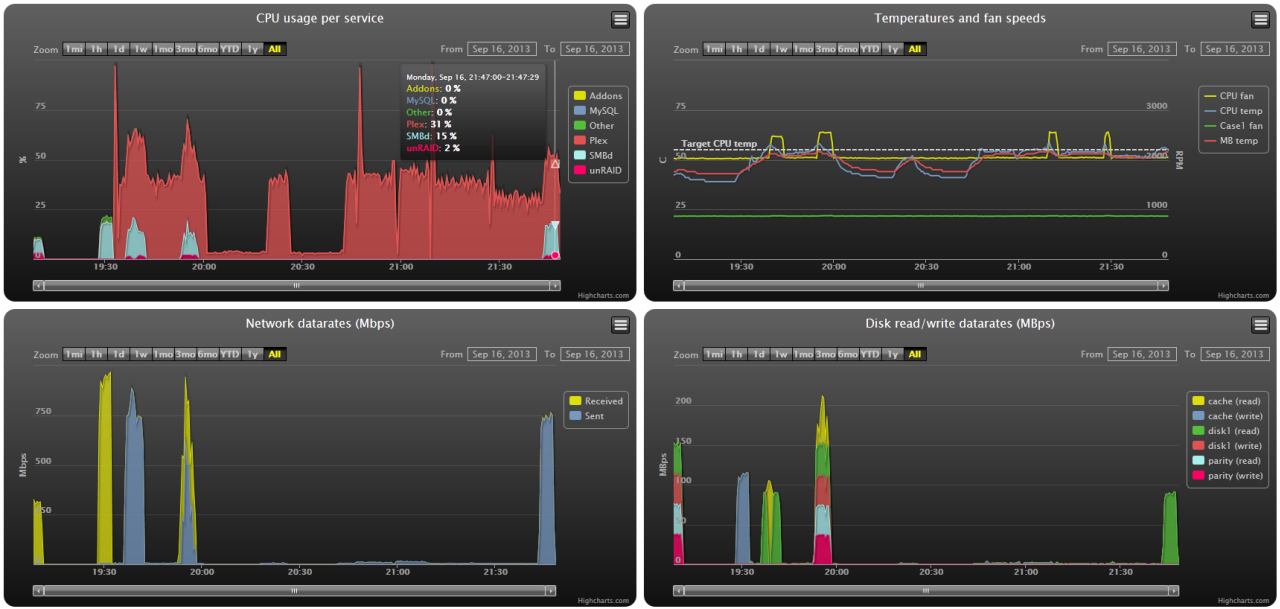Click the MB temp legend color line
Image resolution: width=1280 pixels, height=609 pixels.
[1210, 141]
